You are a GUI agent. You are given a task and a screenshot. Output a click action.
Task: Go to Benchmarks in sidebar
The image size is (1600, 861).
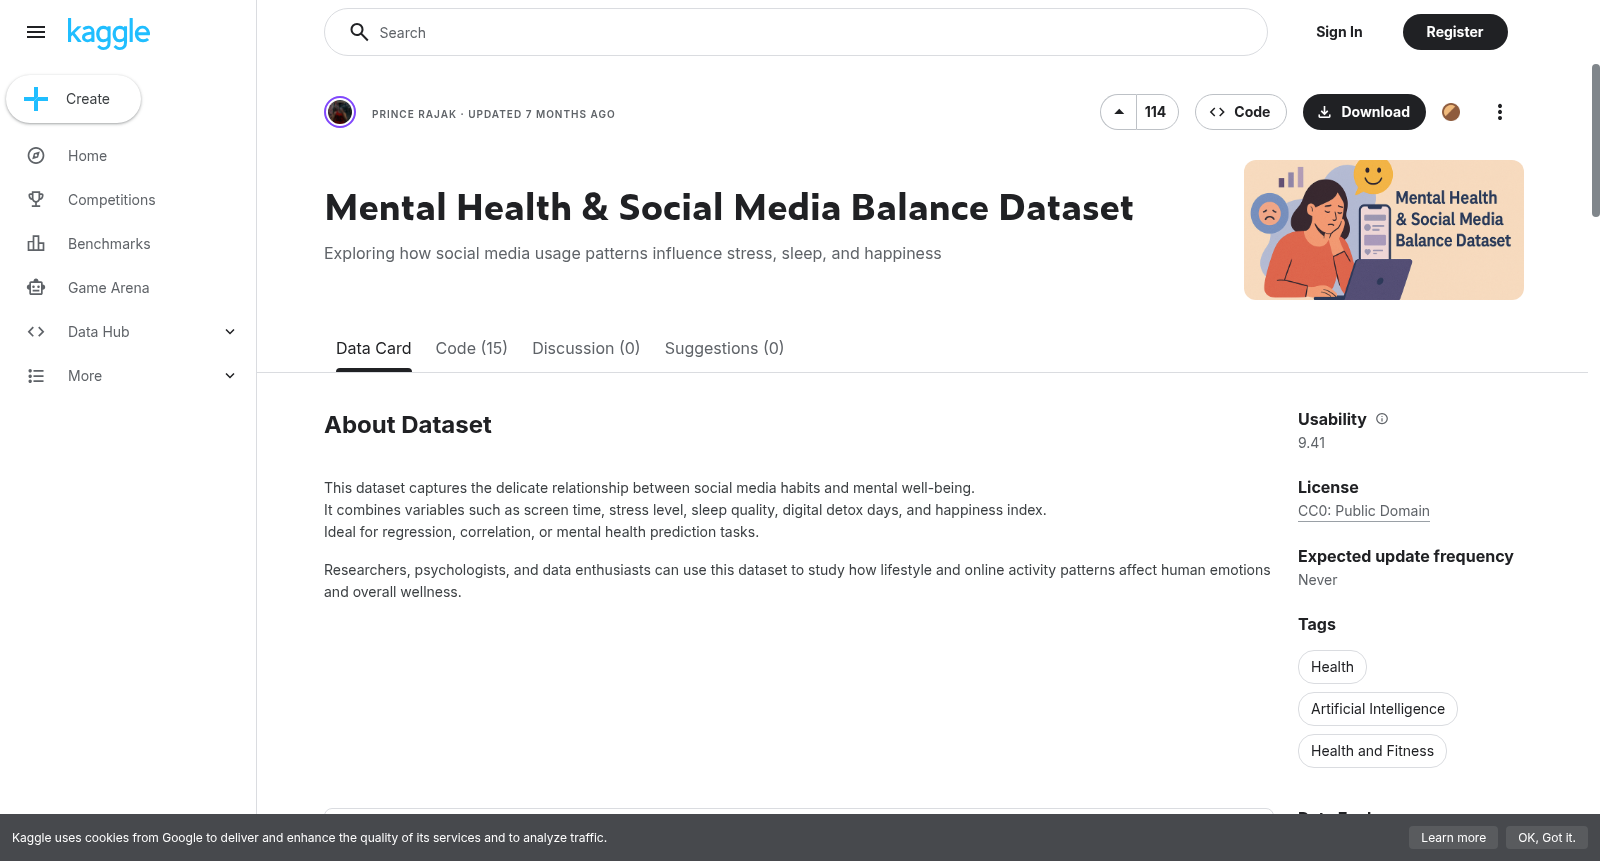pyautogui.click(x=109, y=244)
